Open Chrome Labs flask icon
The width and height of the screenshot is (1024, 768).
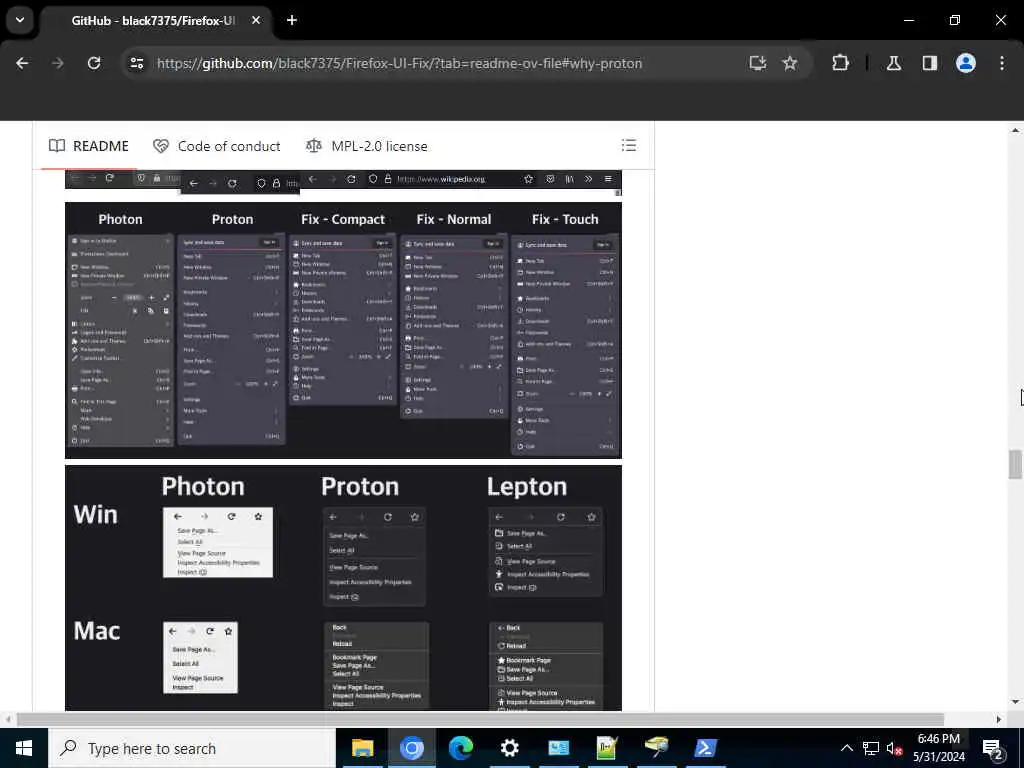click(893, 63)
